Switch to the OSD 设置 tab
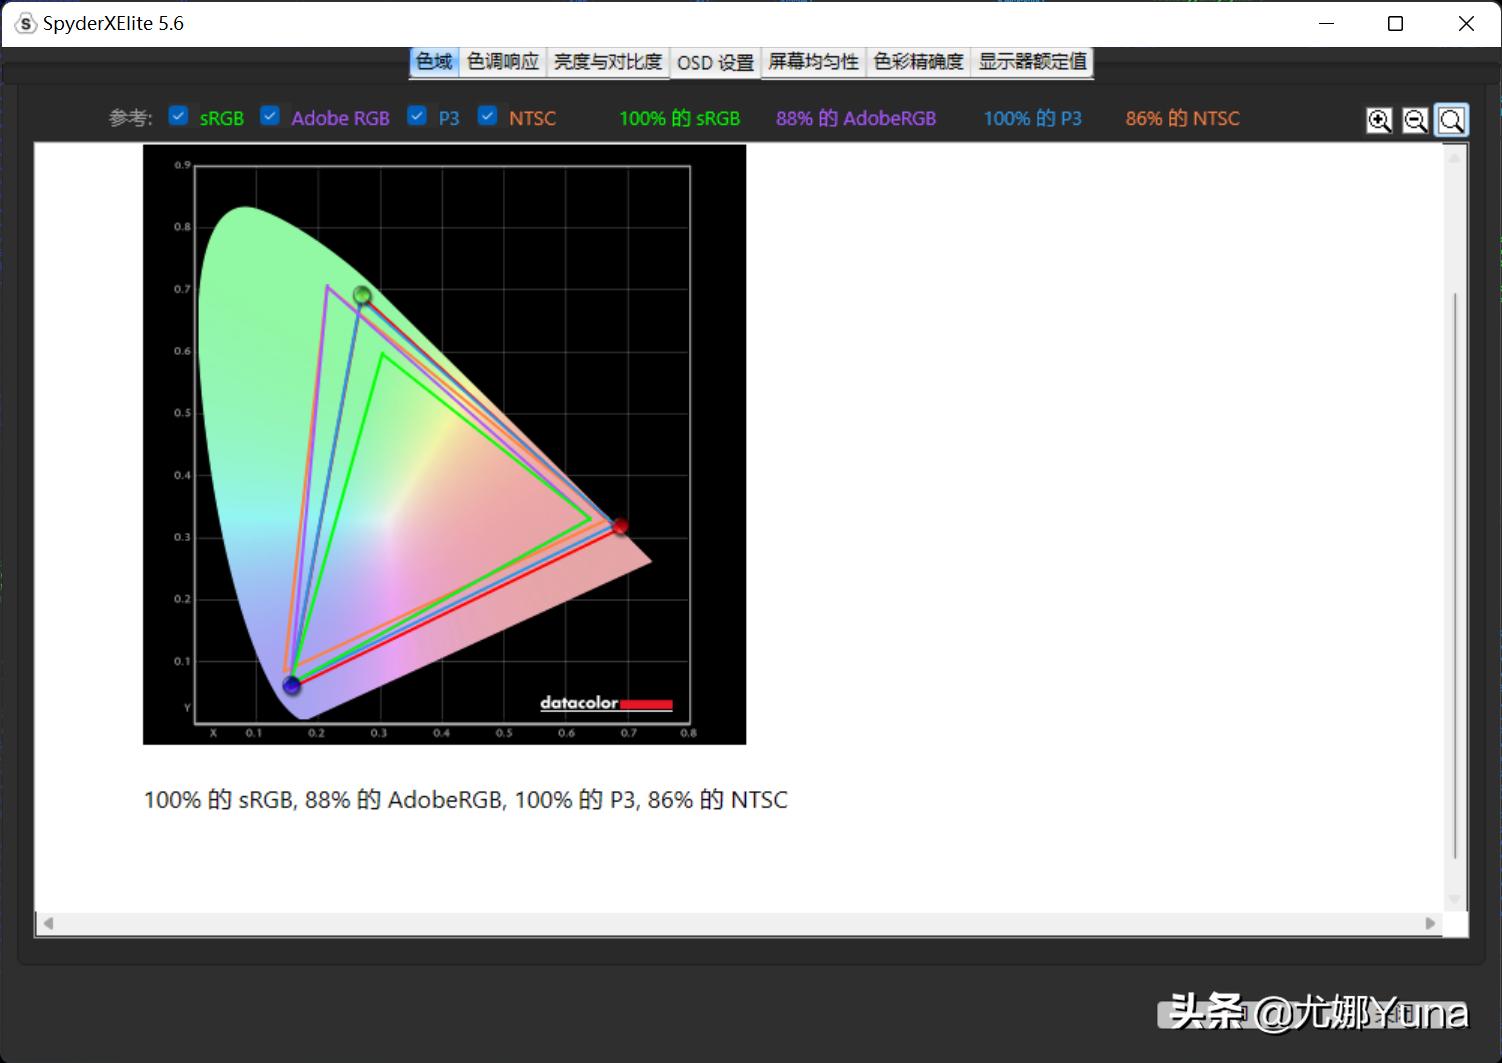Image resolution: width=1502 pixels, height=1063 pixels. 715,62
